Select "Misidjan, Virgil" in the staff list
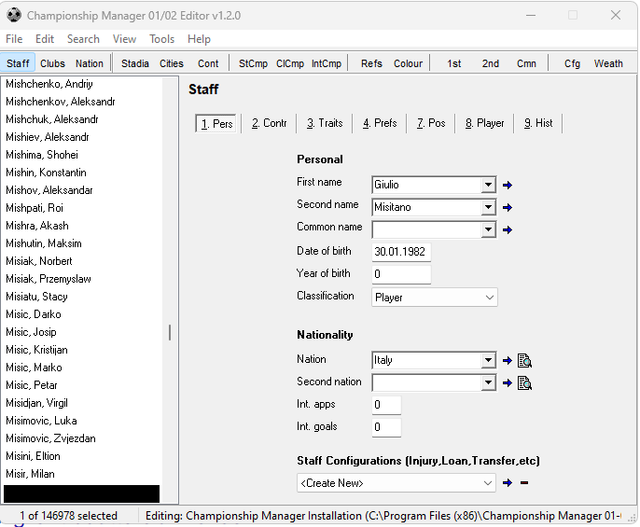Screen dimensions: 640x527 83,403
